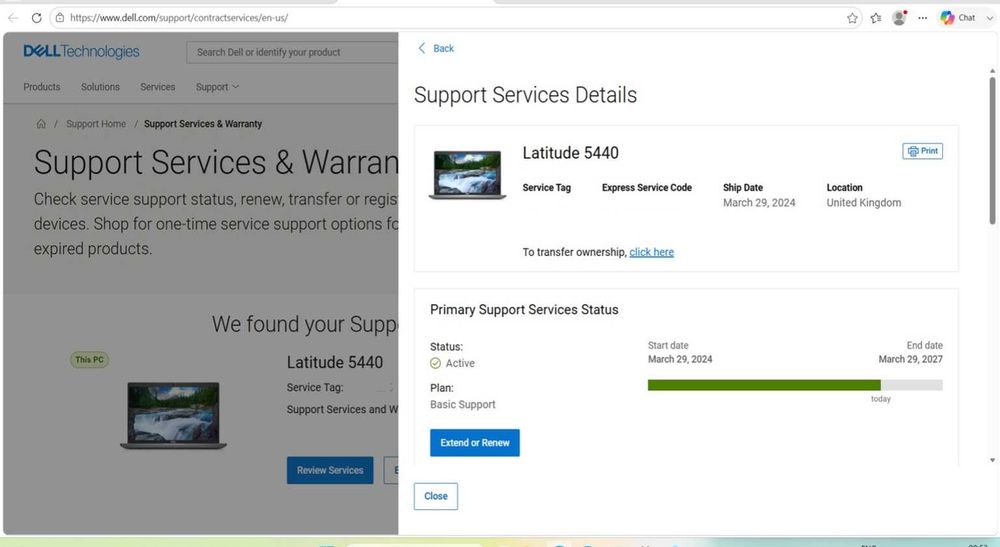The width and height of the screenshot is (1000, 547).
Task: Click the Basic Support plan text
Action: pos(462,405)
